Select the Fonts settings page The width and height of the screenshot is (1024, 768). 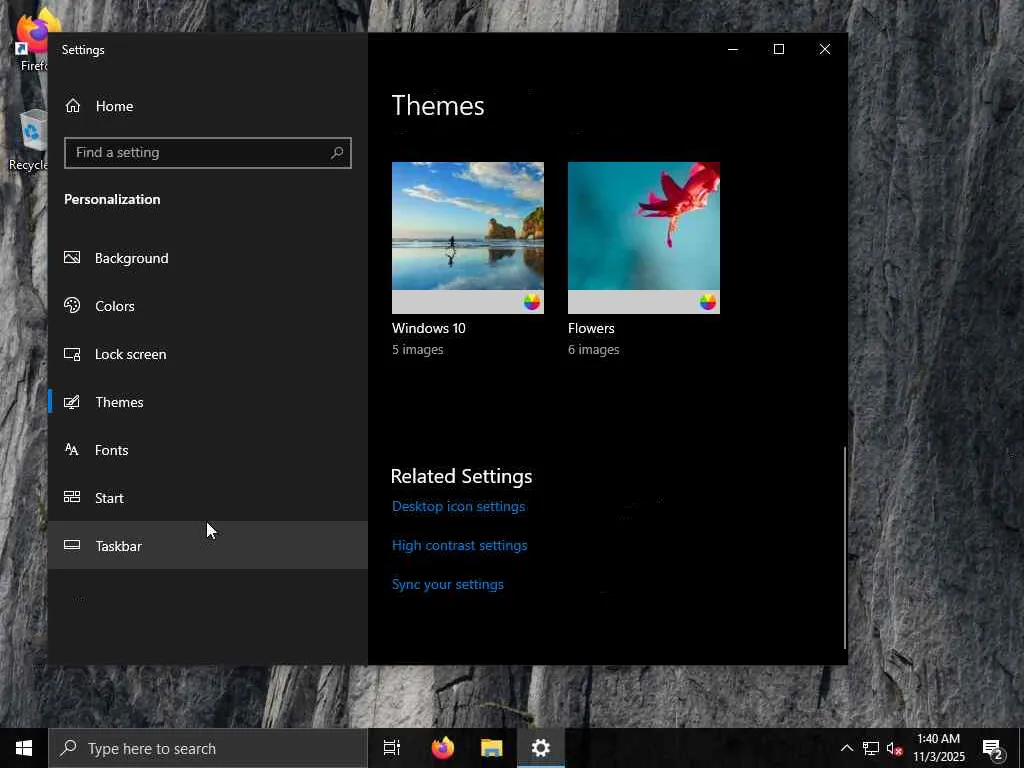(x=208, y=450)
